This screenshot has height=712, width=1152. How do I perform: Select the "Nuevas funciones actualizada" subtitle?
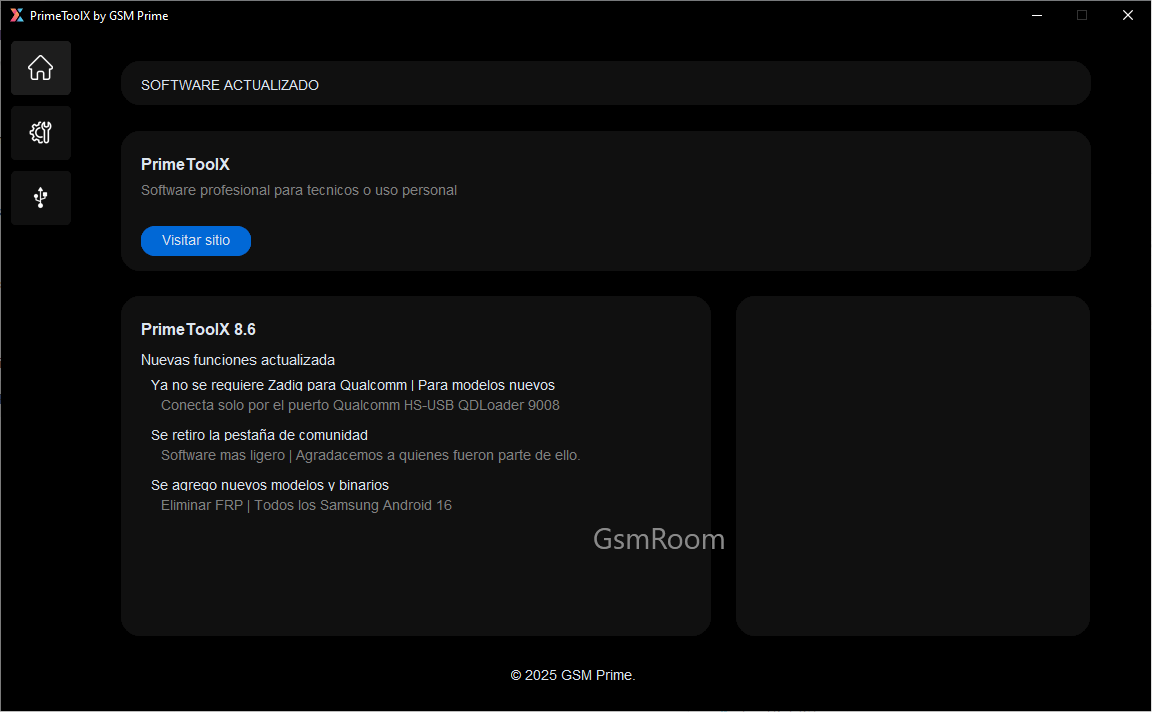(238, 360)
